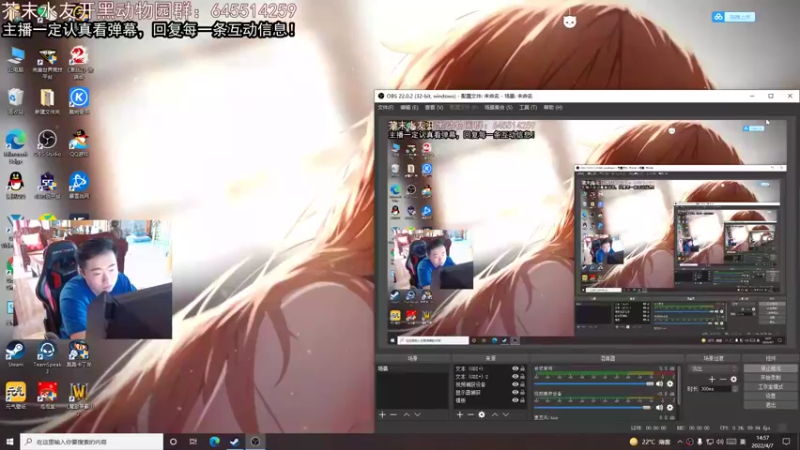
Task: Open Task View on the taskbar
Action: tap(193, 441)
